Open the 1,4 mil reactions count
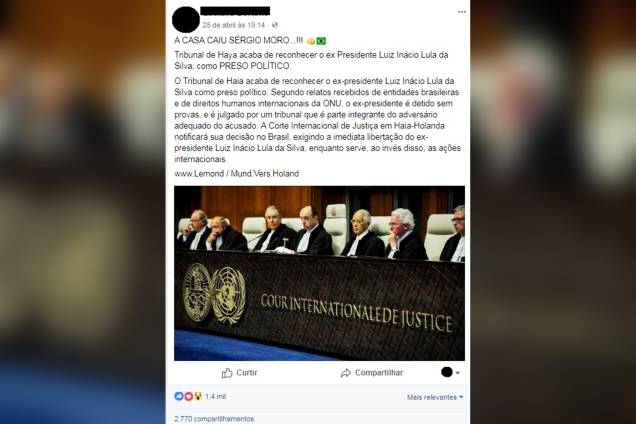 215,396
